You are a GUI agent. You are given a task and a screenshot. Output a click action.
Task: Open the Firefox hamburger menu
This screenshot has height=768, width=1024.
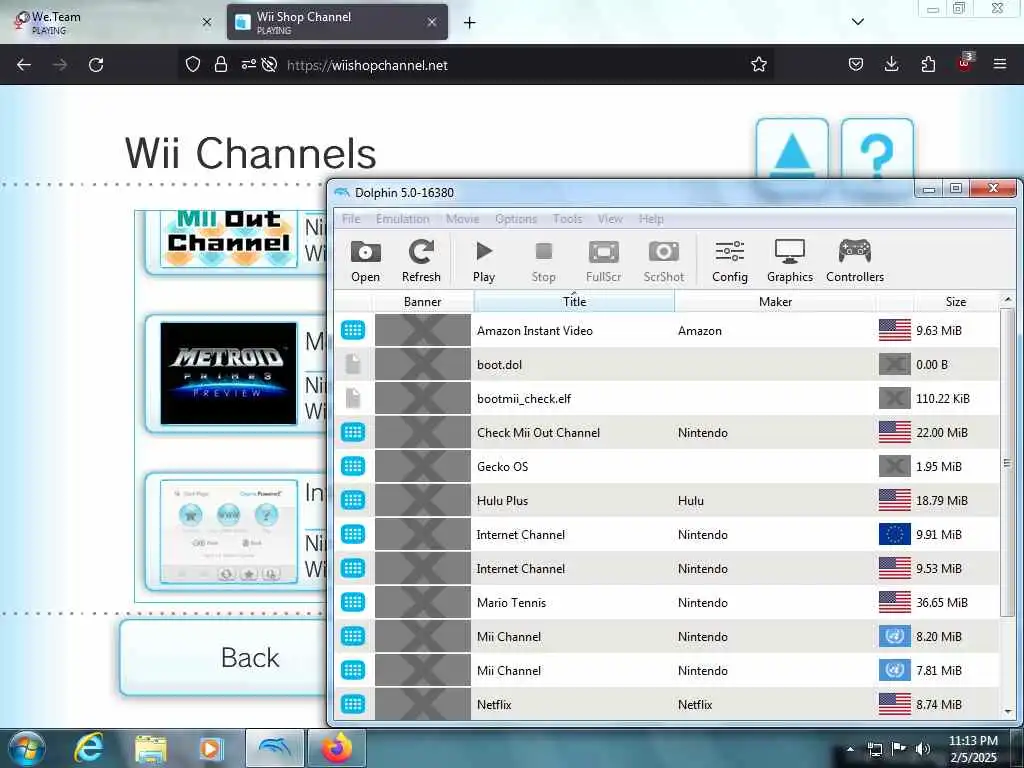click(x=1000, y=64)
